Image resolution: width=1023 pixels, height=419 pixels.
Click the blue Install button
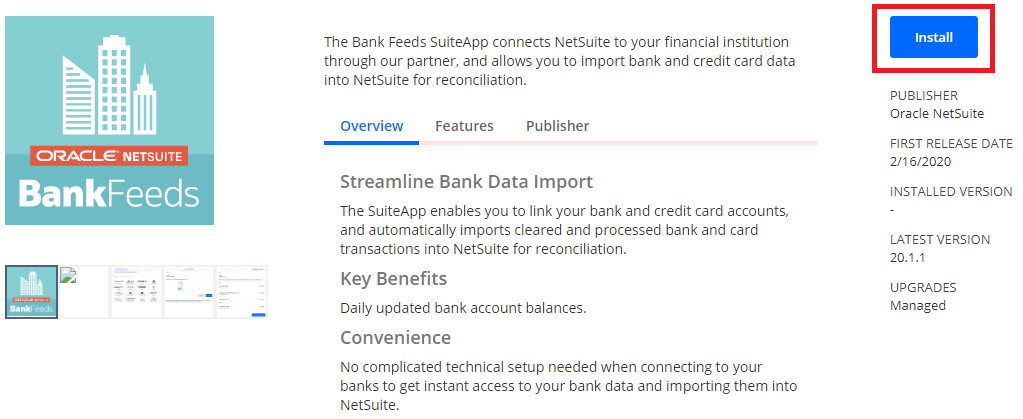[x=933, y=38]
